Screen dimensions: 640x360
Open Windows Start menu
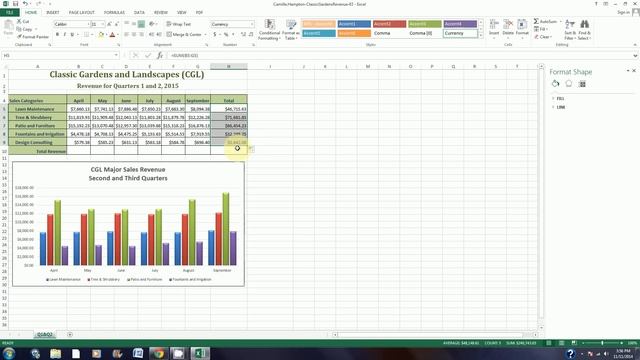click(9, 353)
